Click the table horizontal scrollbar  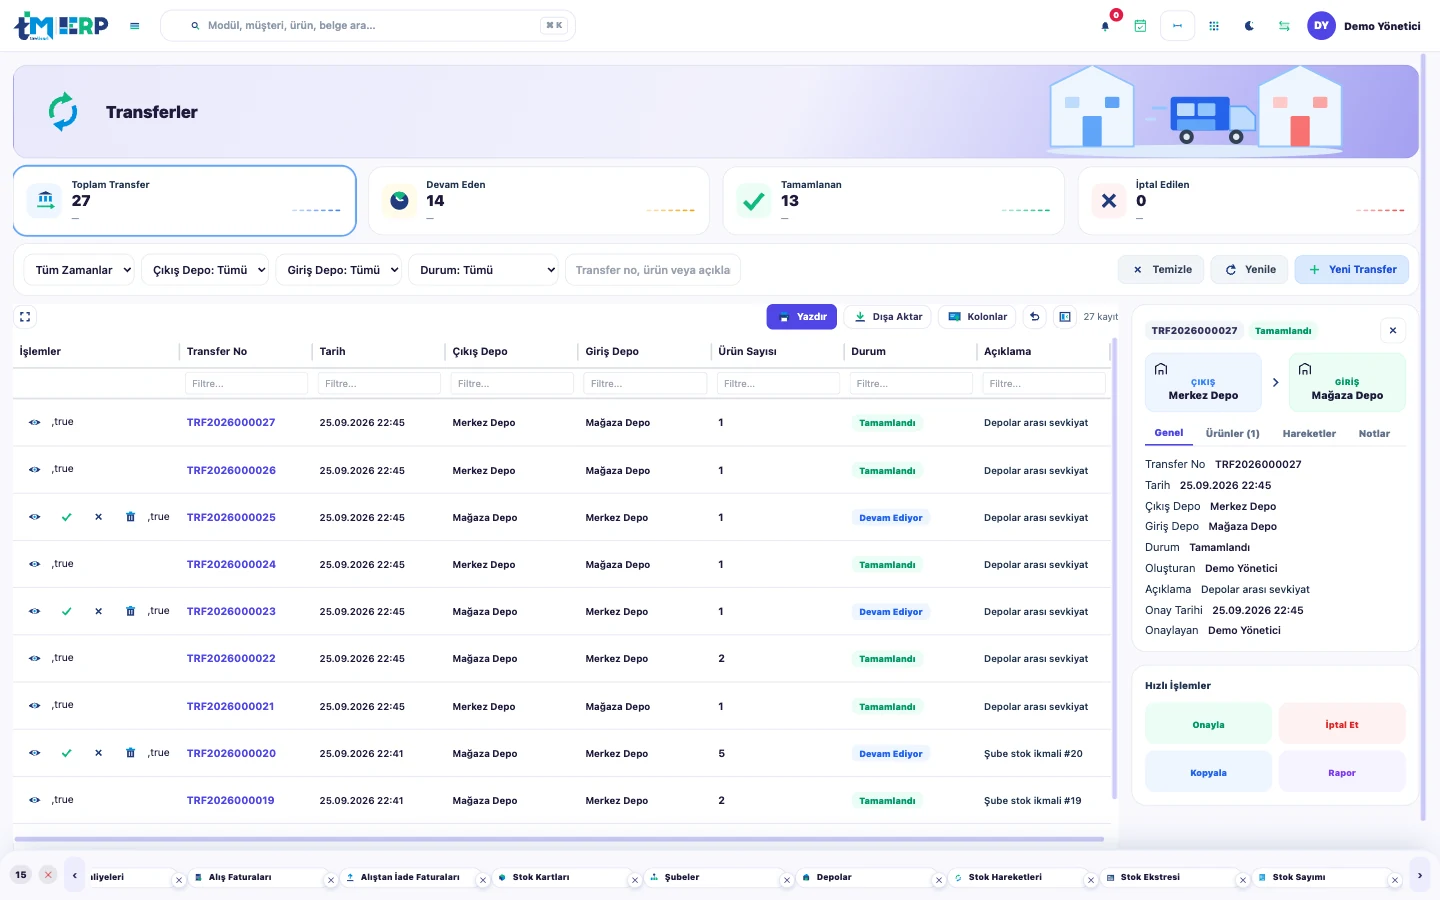(559, 839)
